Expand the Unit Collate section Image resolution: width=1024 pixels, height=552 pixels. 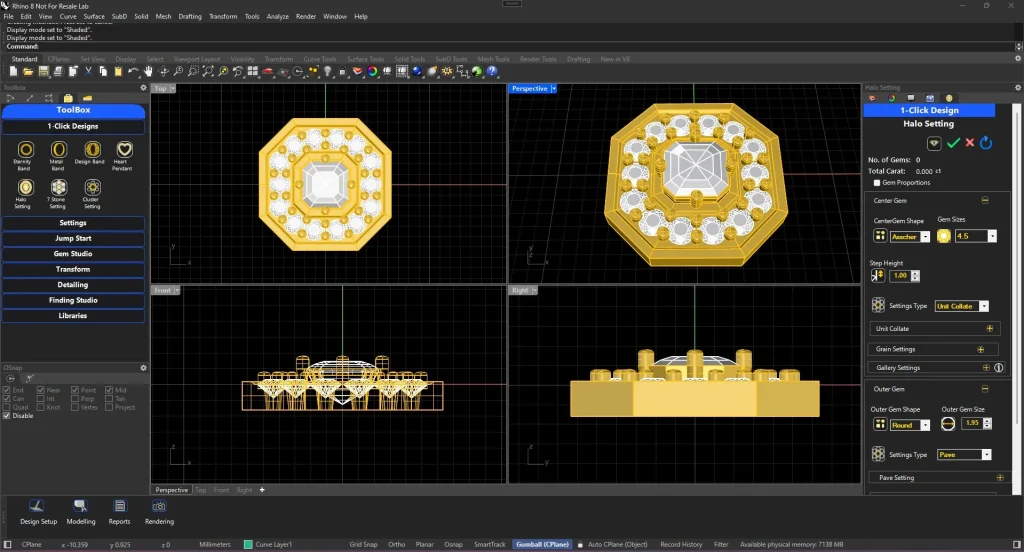pos(989,329)
